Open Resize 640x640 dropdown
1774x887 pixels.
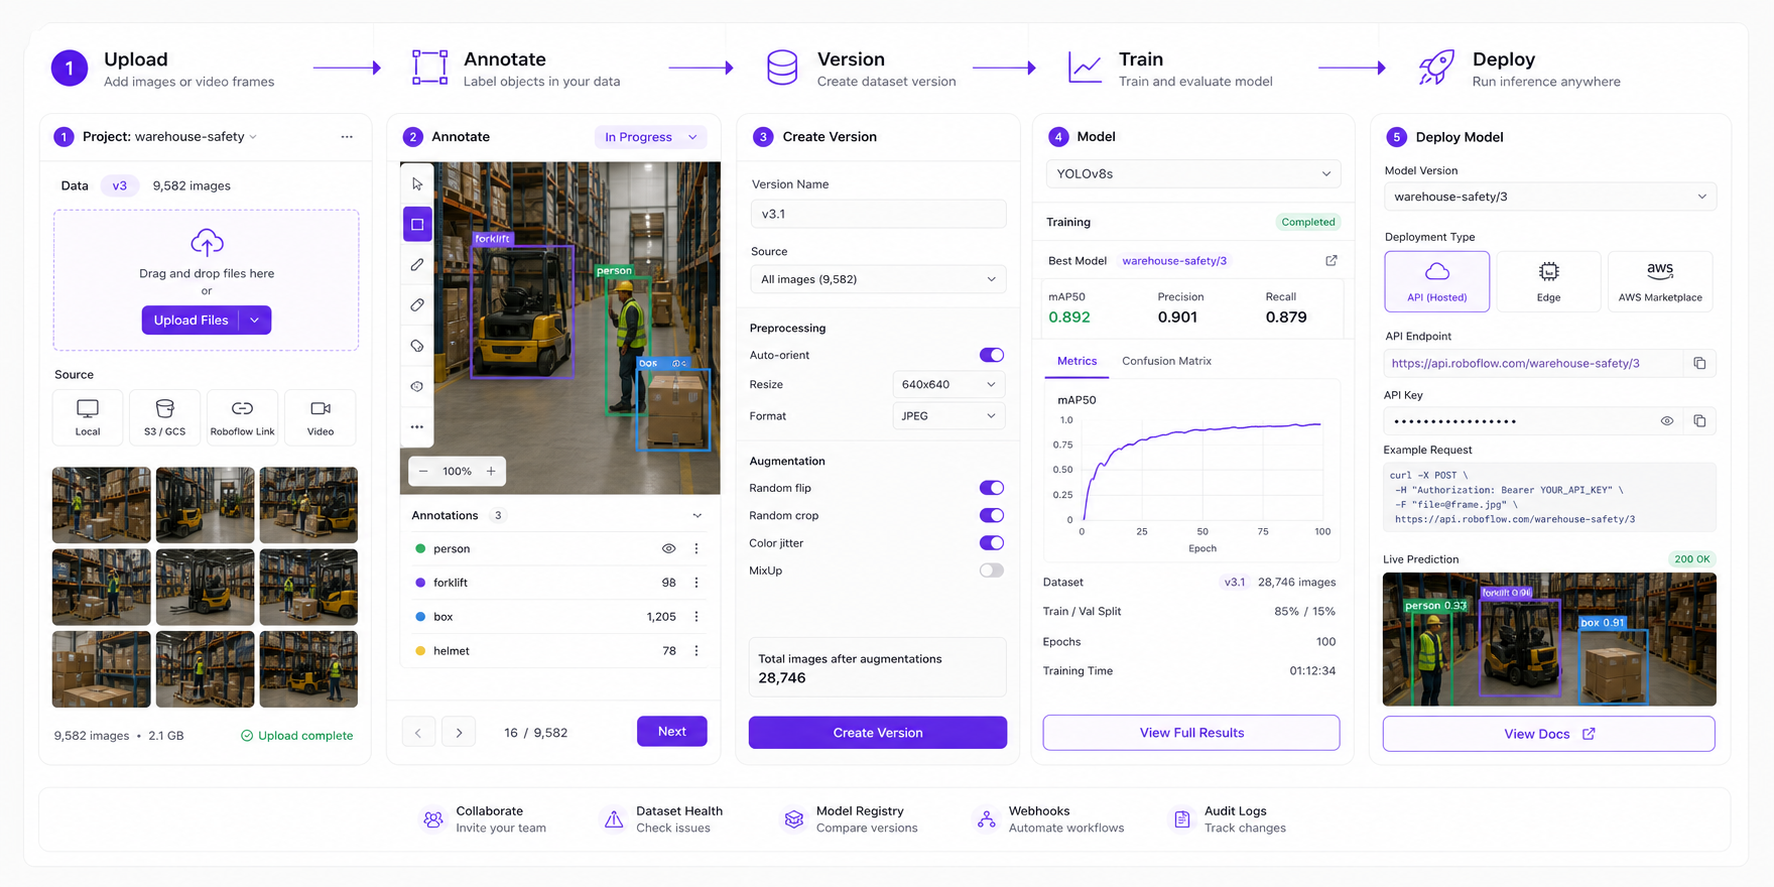click(948, 384)
